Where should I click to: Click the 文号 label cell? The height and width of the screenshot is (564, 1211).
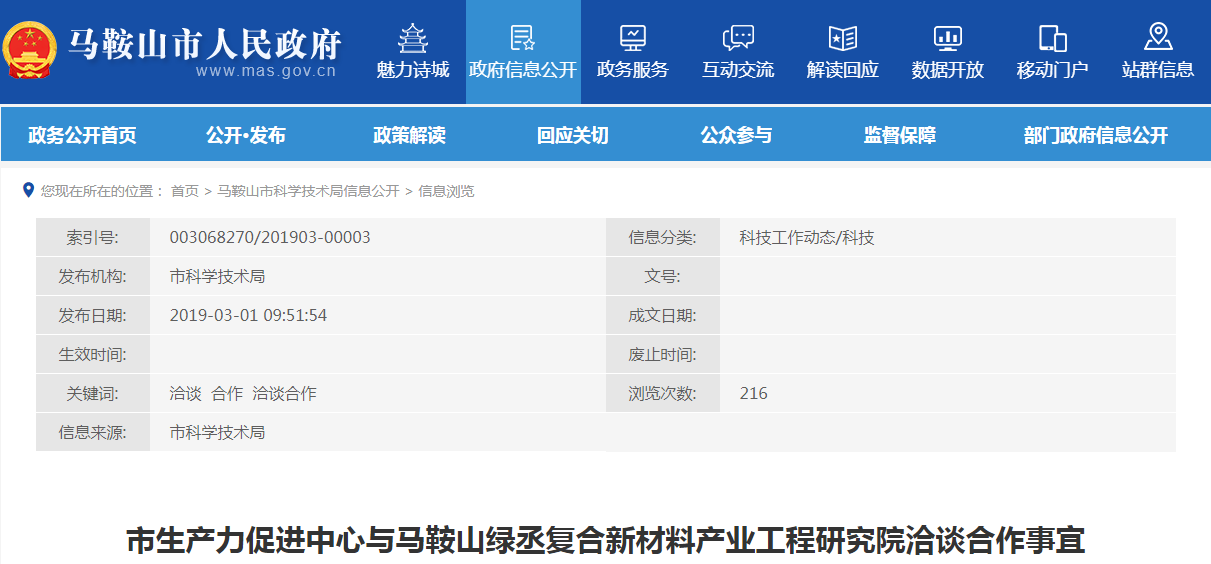pyautogui.click(x=663, y=277)
